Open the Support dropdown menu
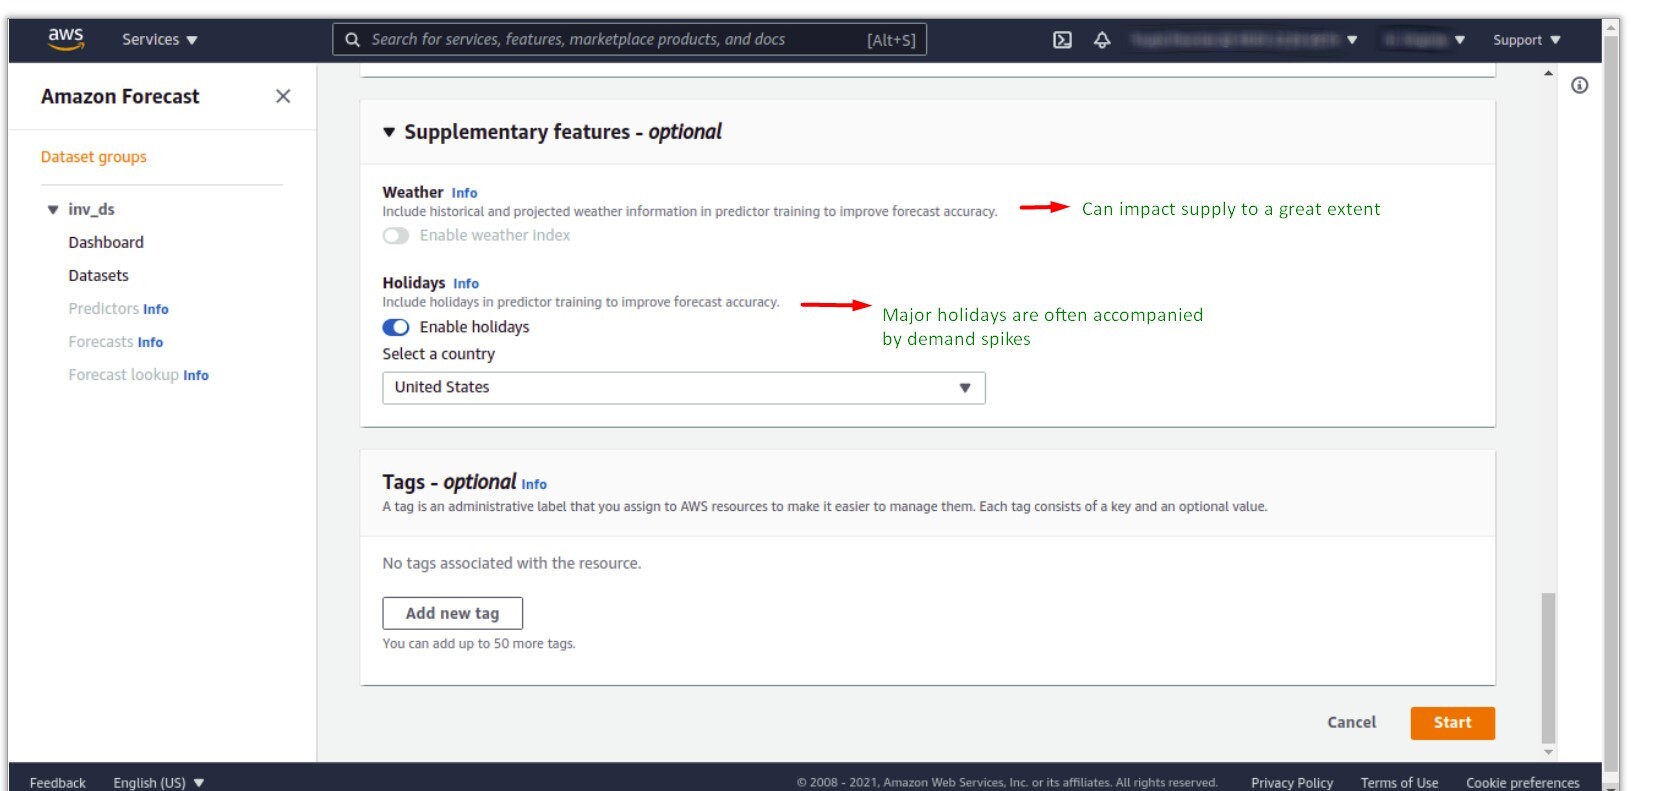The image size is (1654, 791). 1526,40
